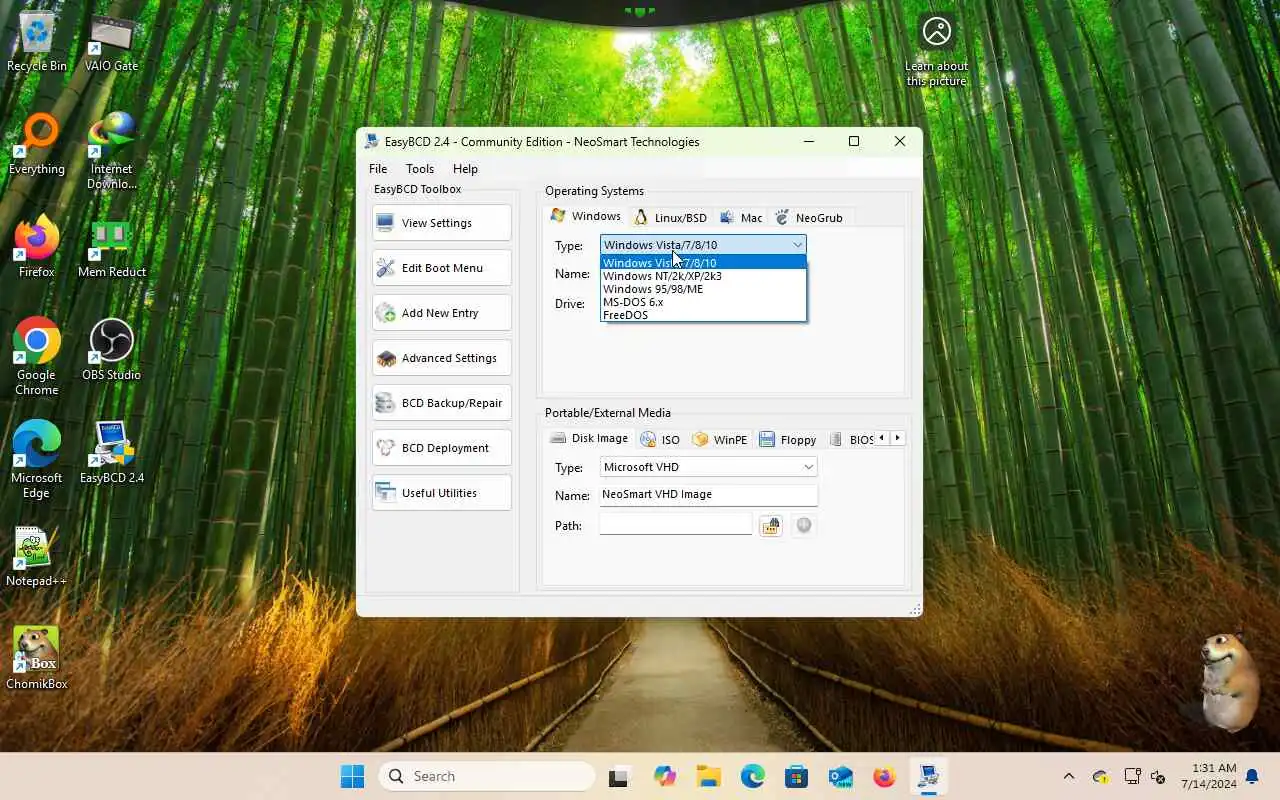The image size is (1280, 800).
Task: Open File Explorer from the taskbar
Action: coord(709,776)
